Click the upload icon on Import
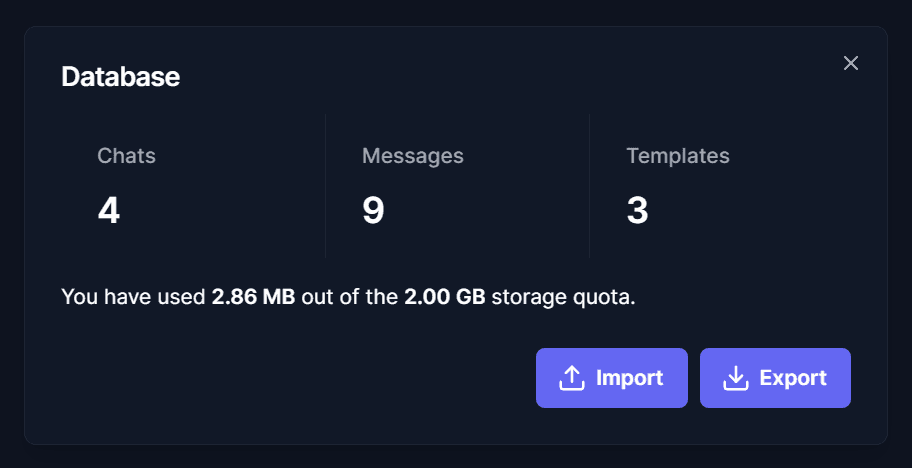This screenshot has height=468, width=912. pos(571,378)
